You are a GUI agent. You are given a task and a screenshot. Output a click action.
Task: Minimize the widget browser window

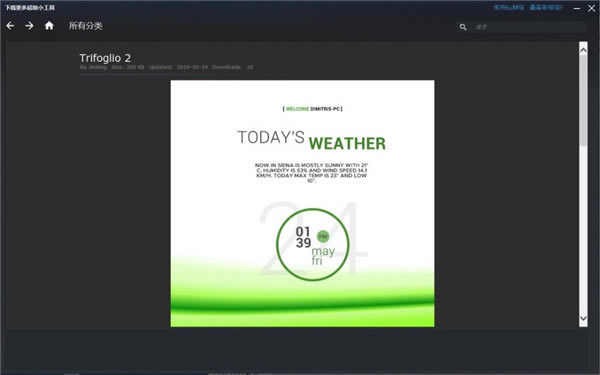click(577, 8)
